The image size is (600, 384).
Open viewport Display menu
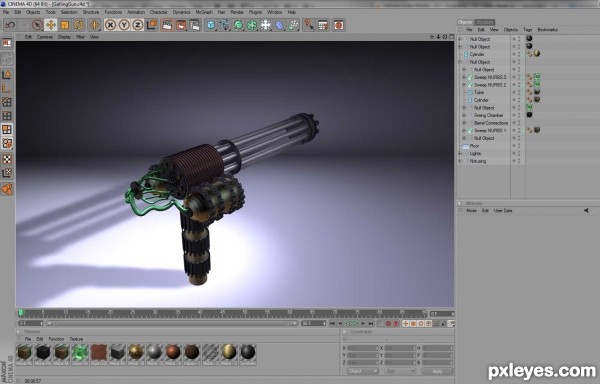point(64,37)
